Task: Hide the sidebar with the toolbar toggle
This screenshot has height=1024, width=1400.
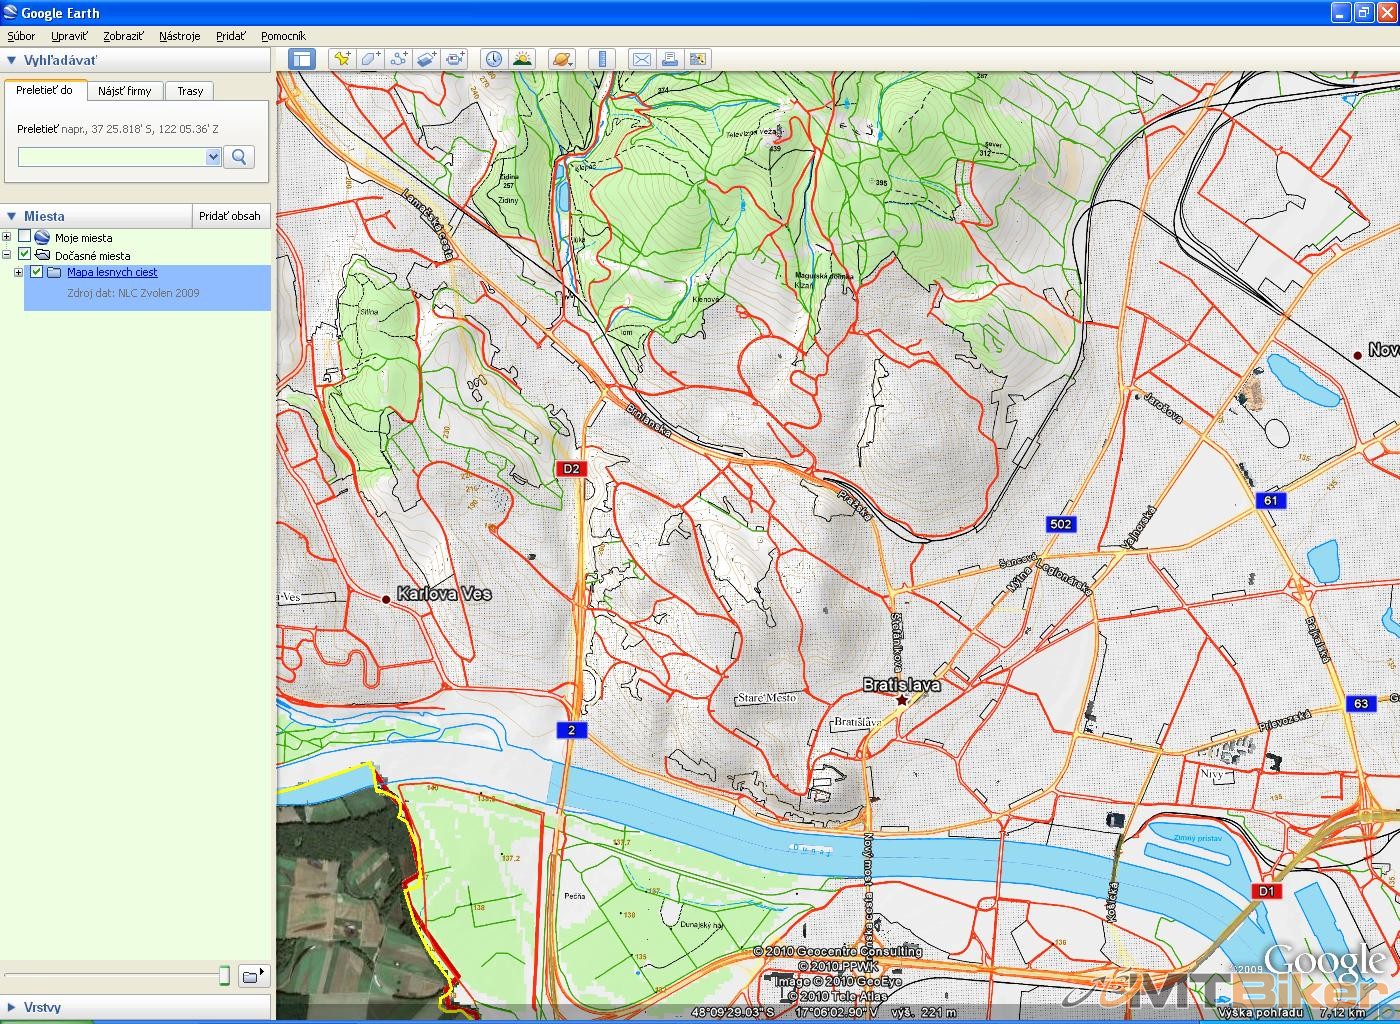Action: 301,59
